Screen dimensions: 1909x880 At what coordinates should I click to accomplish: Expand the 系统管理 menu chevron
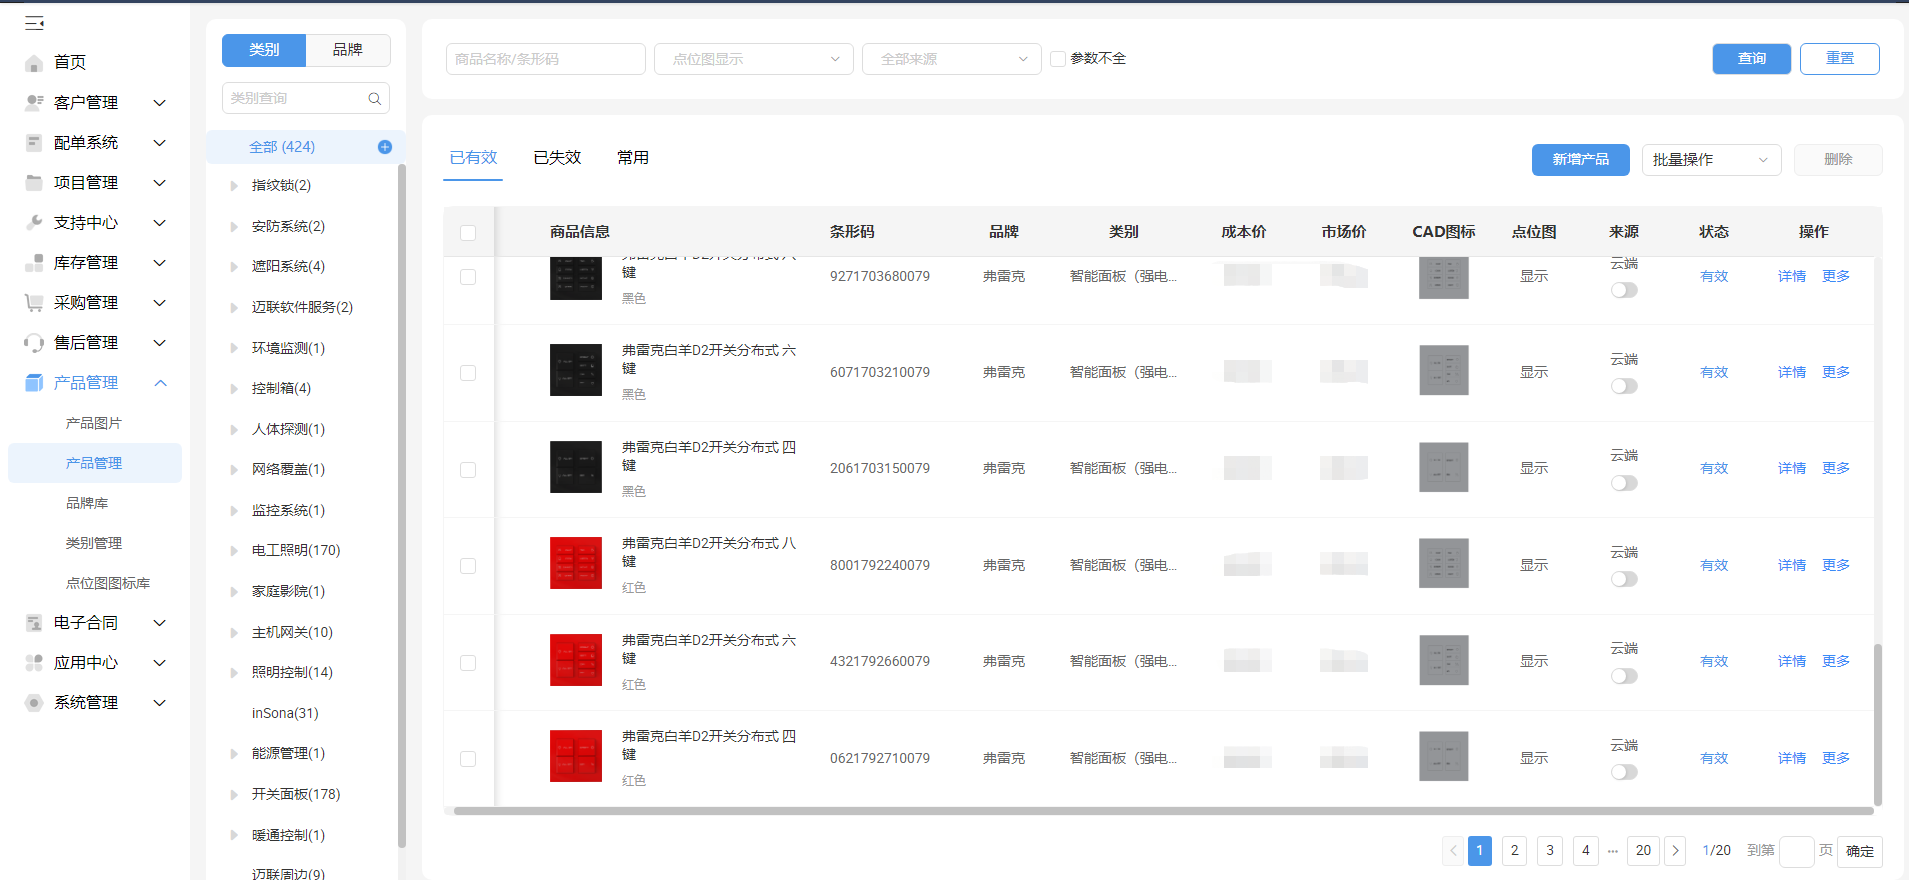coord(159,703)
